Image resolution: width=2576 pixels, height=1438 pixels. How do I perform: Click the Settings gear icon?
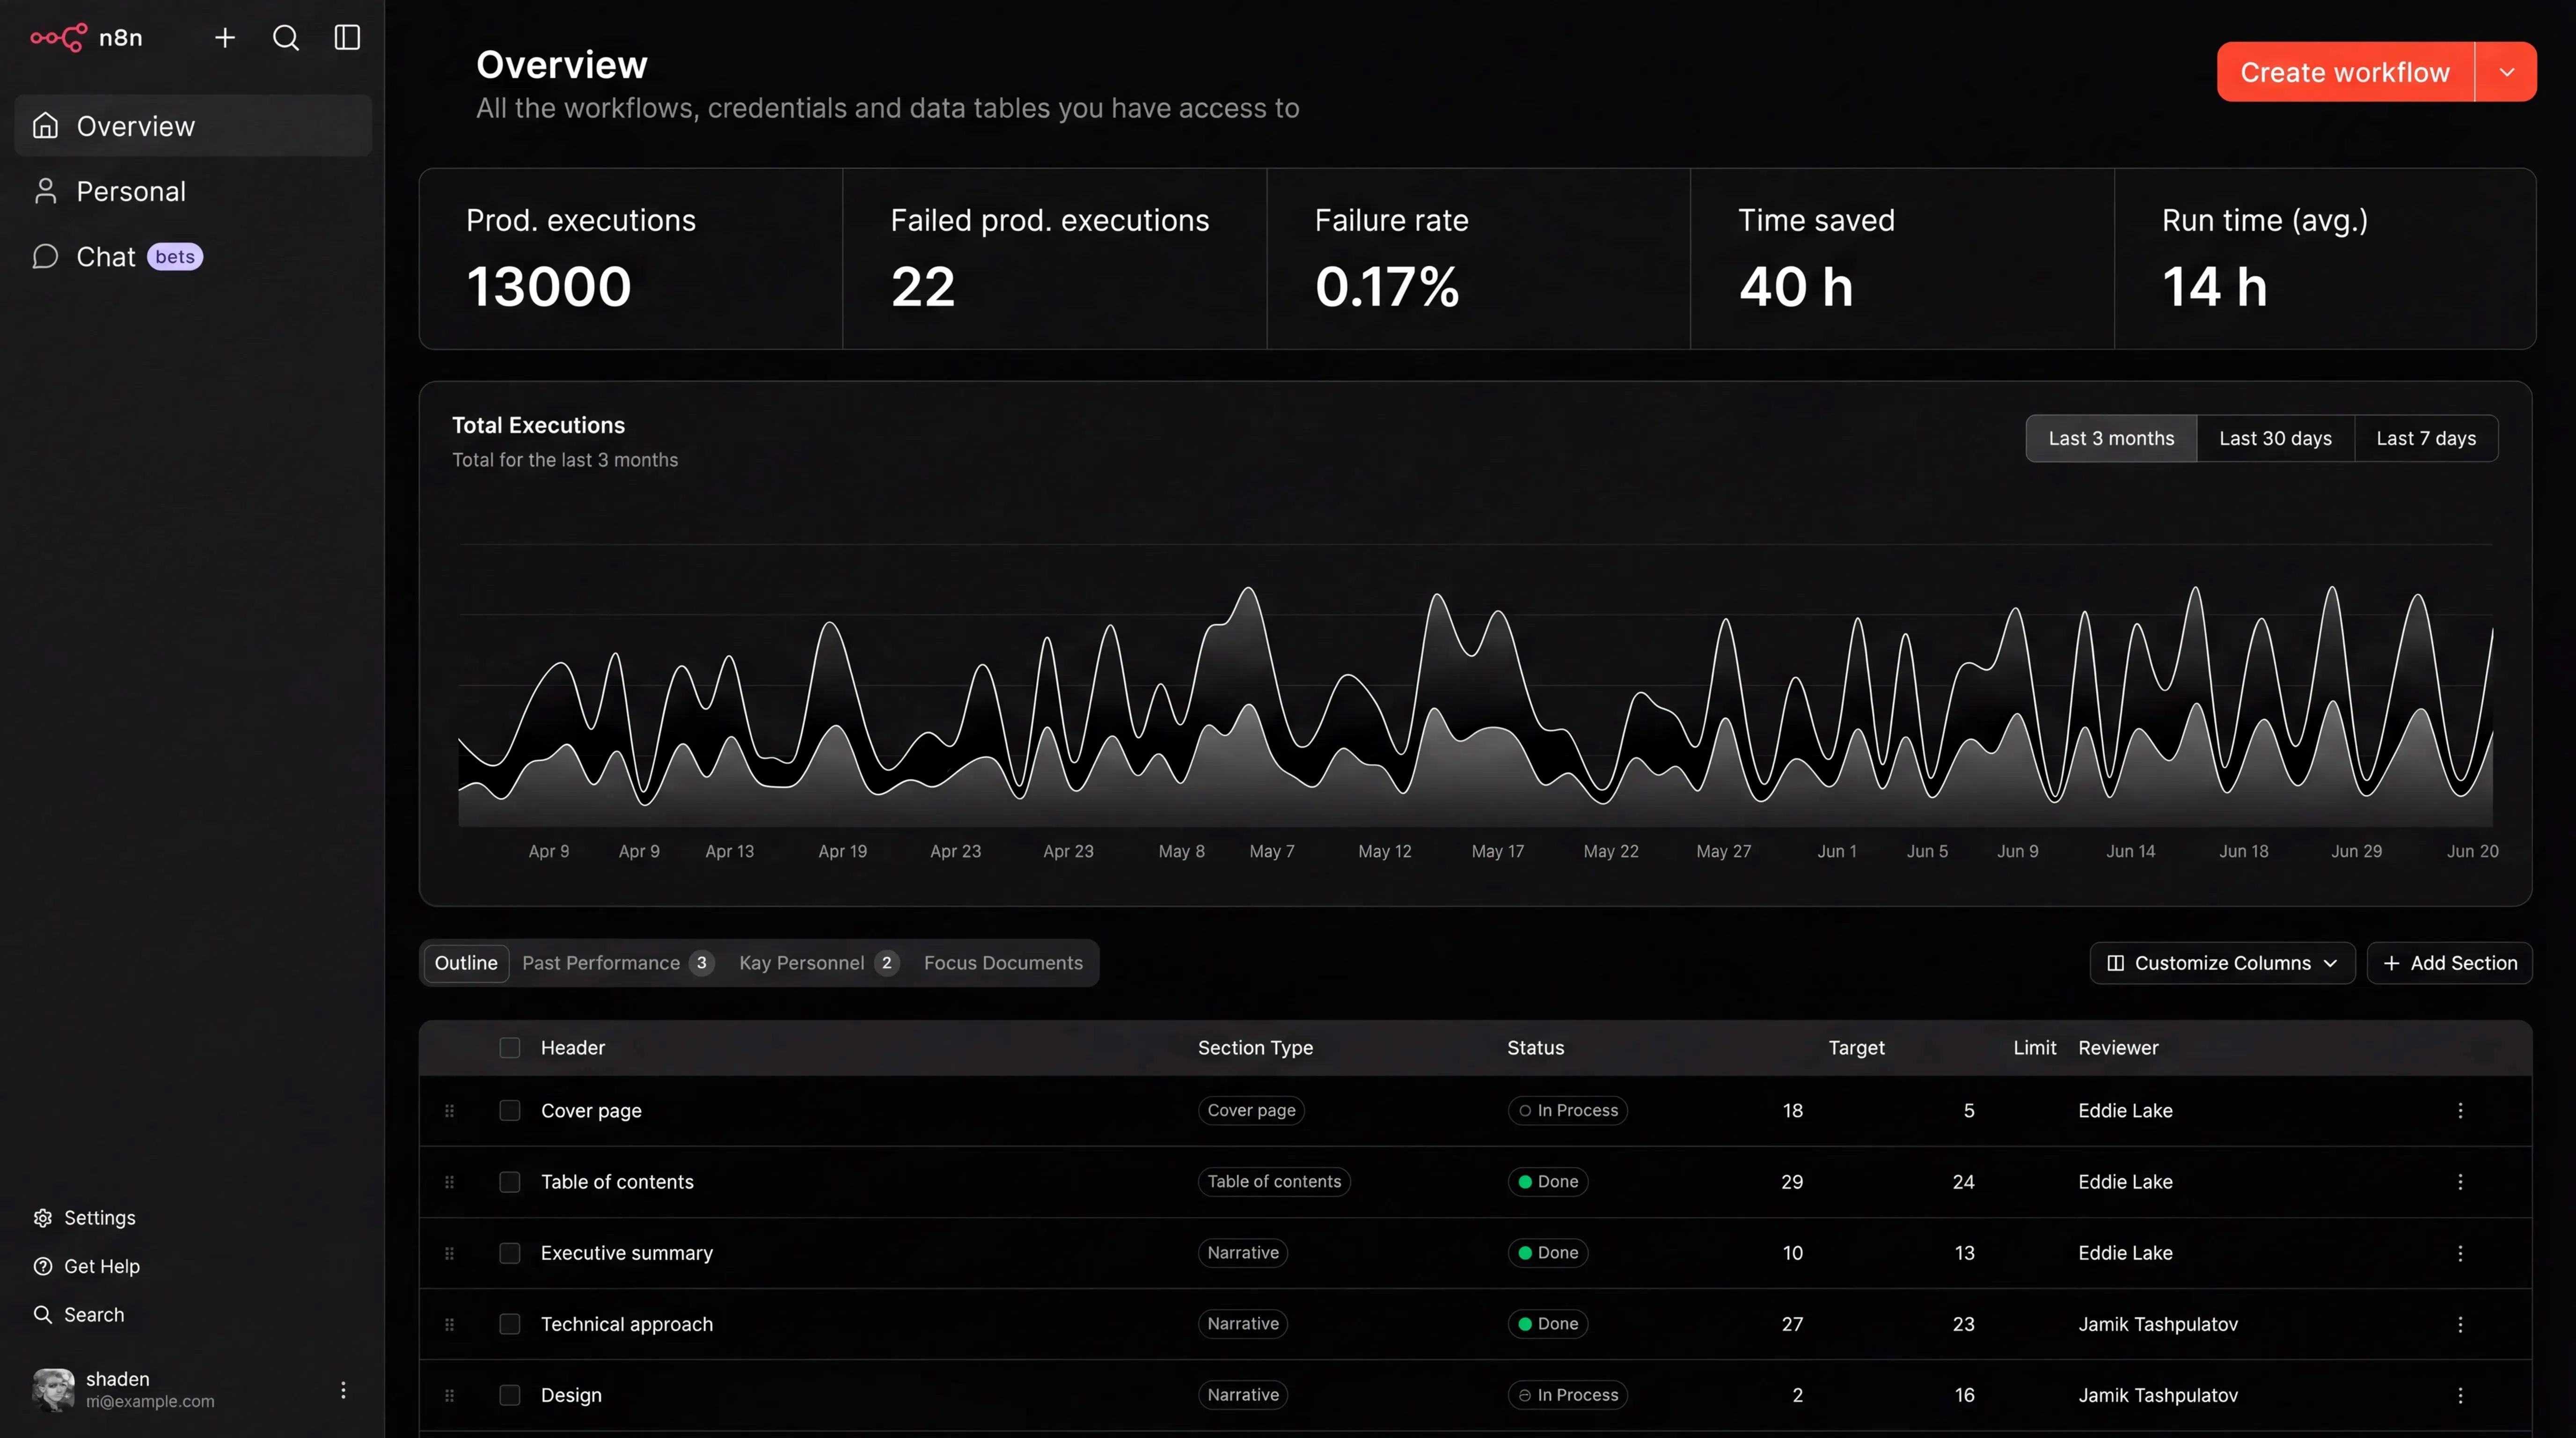click(x=43, y=1218)
